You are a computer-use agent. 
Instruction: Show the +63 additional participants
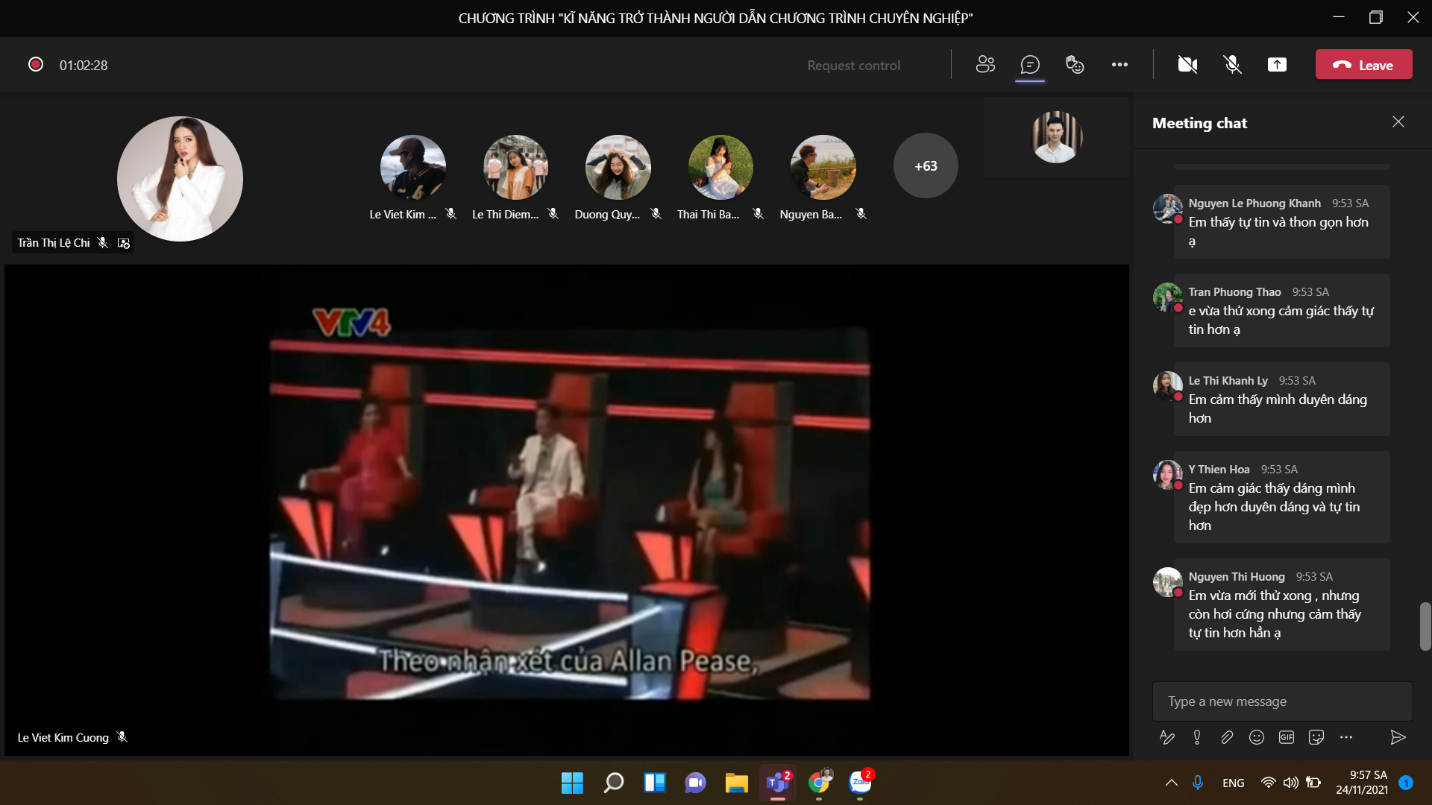pyautogui.click(x=926, y=166)
